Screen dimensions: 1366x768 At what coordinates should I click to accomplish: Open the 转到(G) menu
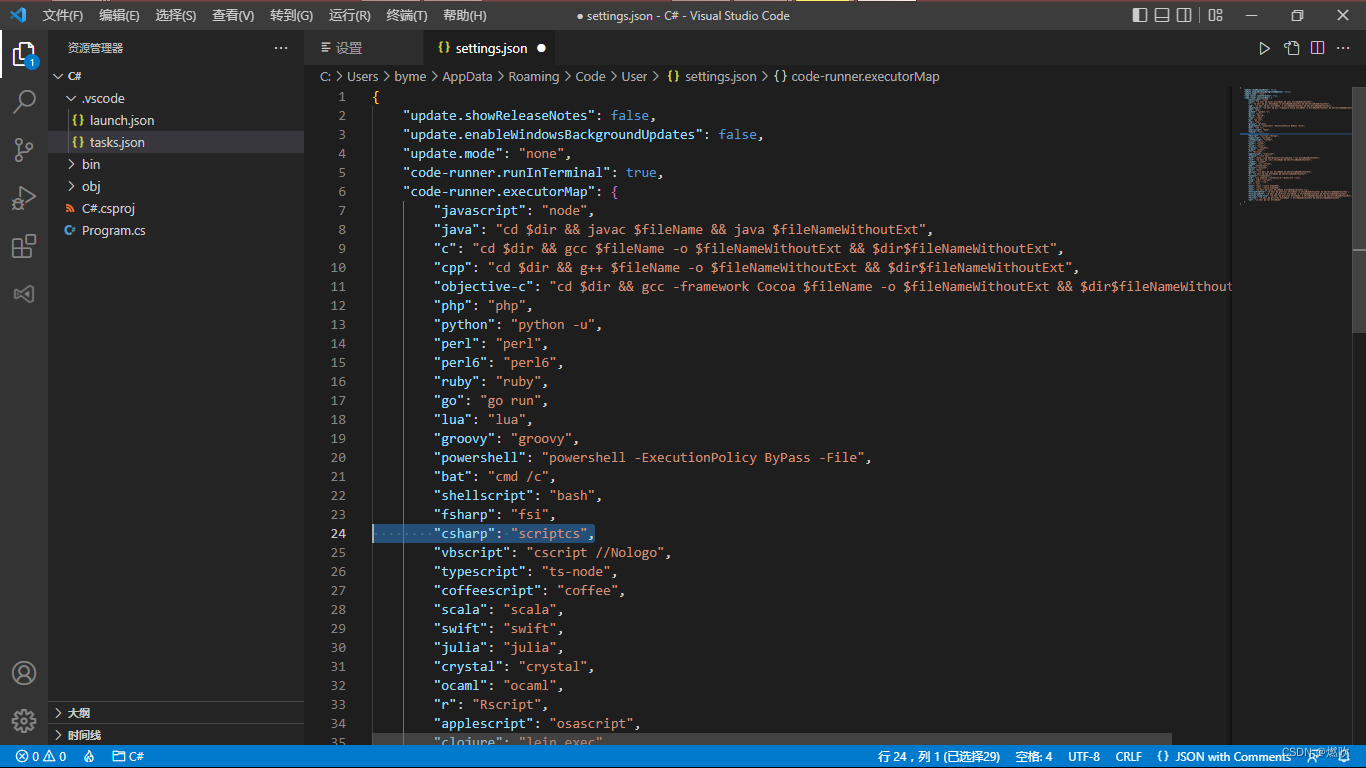pyautogui.click(x=291, y=15)
